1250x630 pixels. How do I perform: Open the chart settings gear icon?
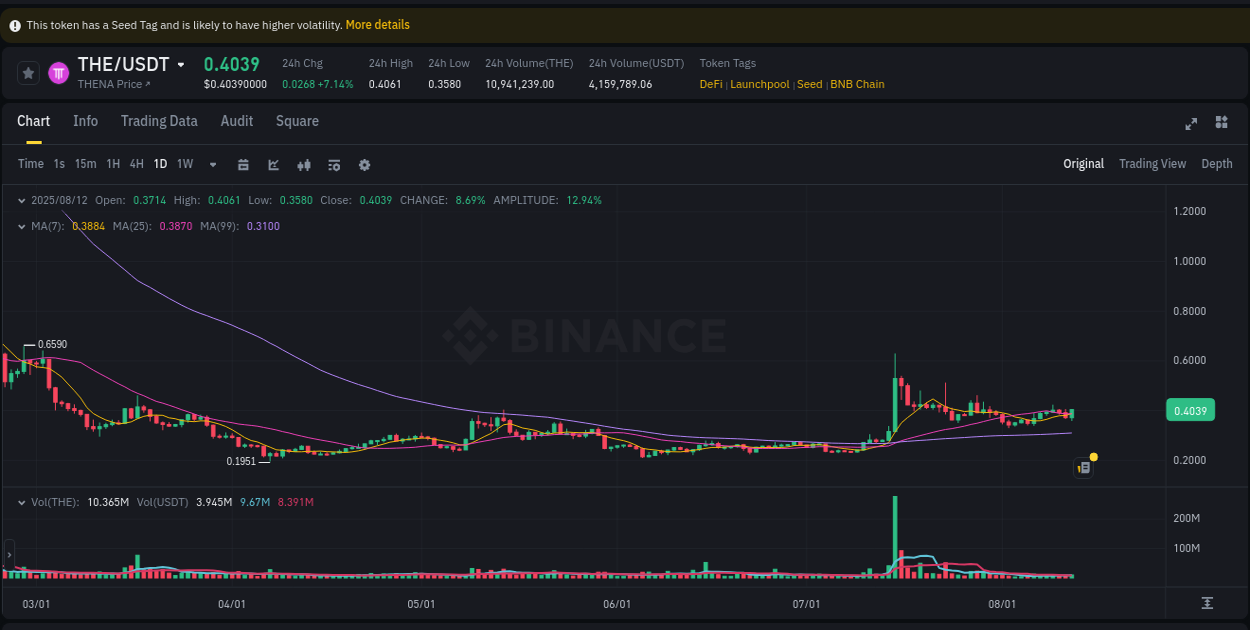coord(364,164)
